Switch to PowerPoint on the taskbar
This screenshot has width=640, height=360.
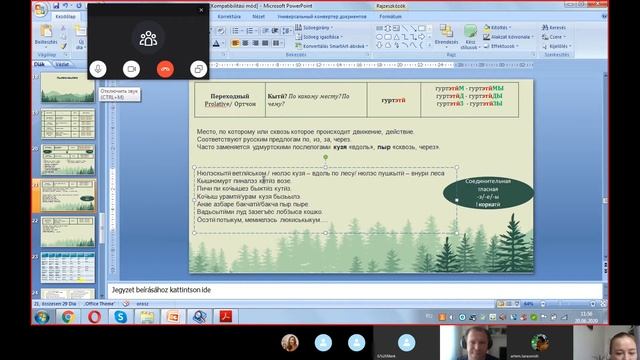point(173,317)
